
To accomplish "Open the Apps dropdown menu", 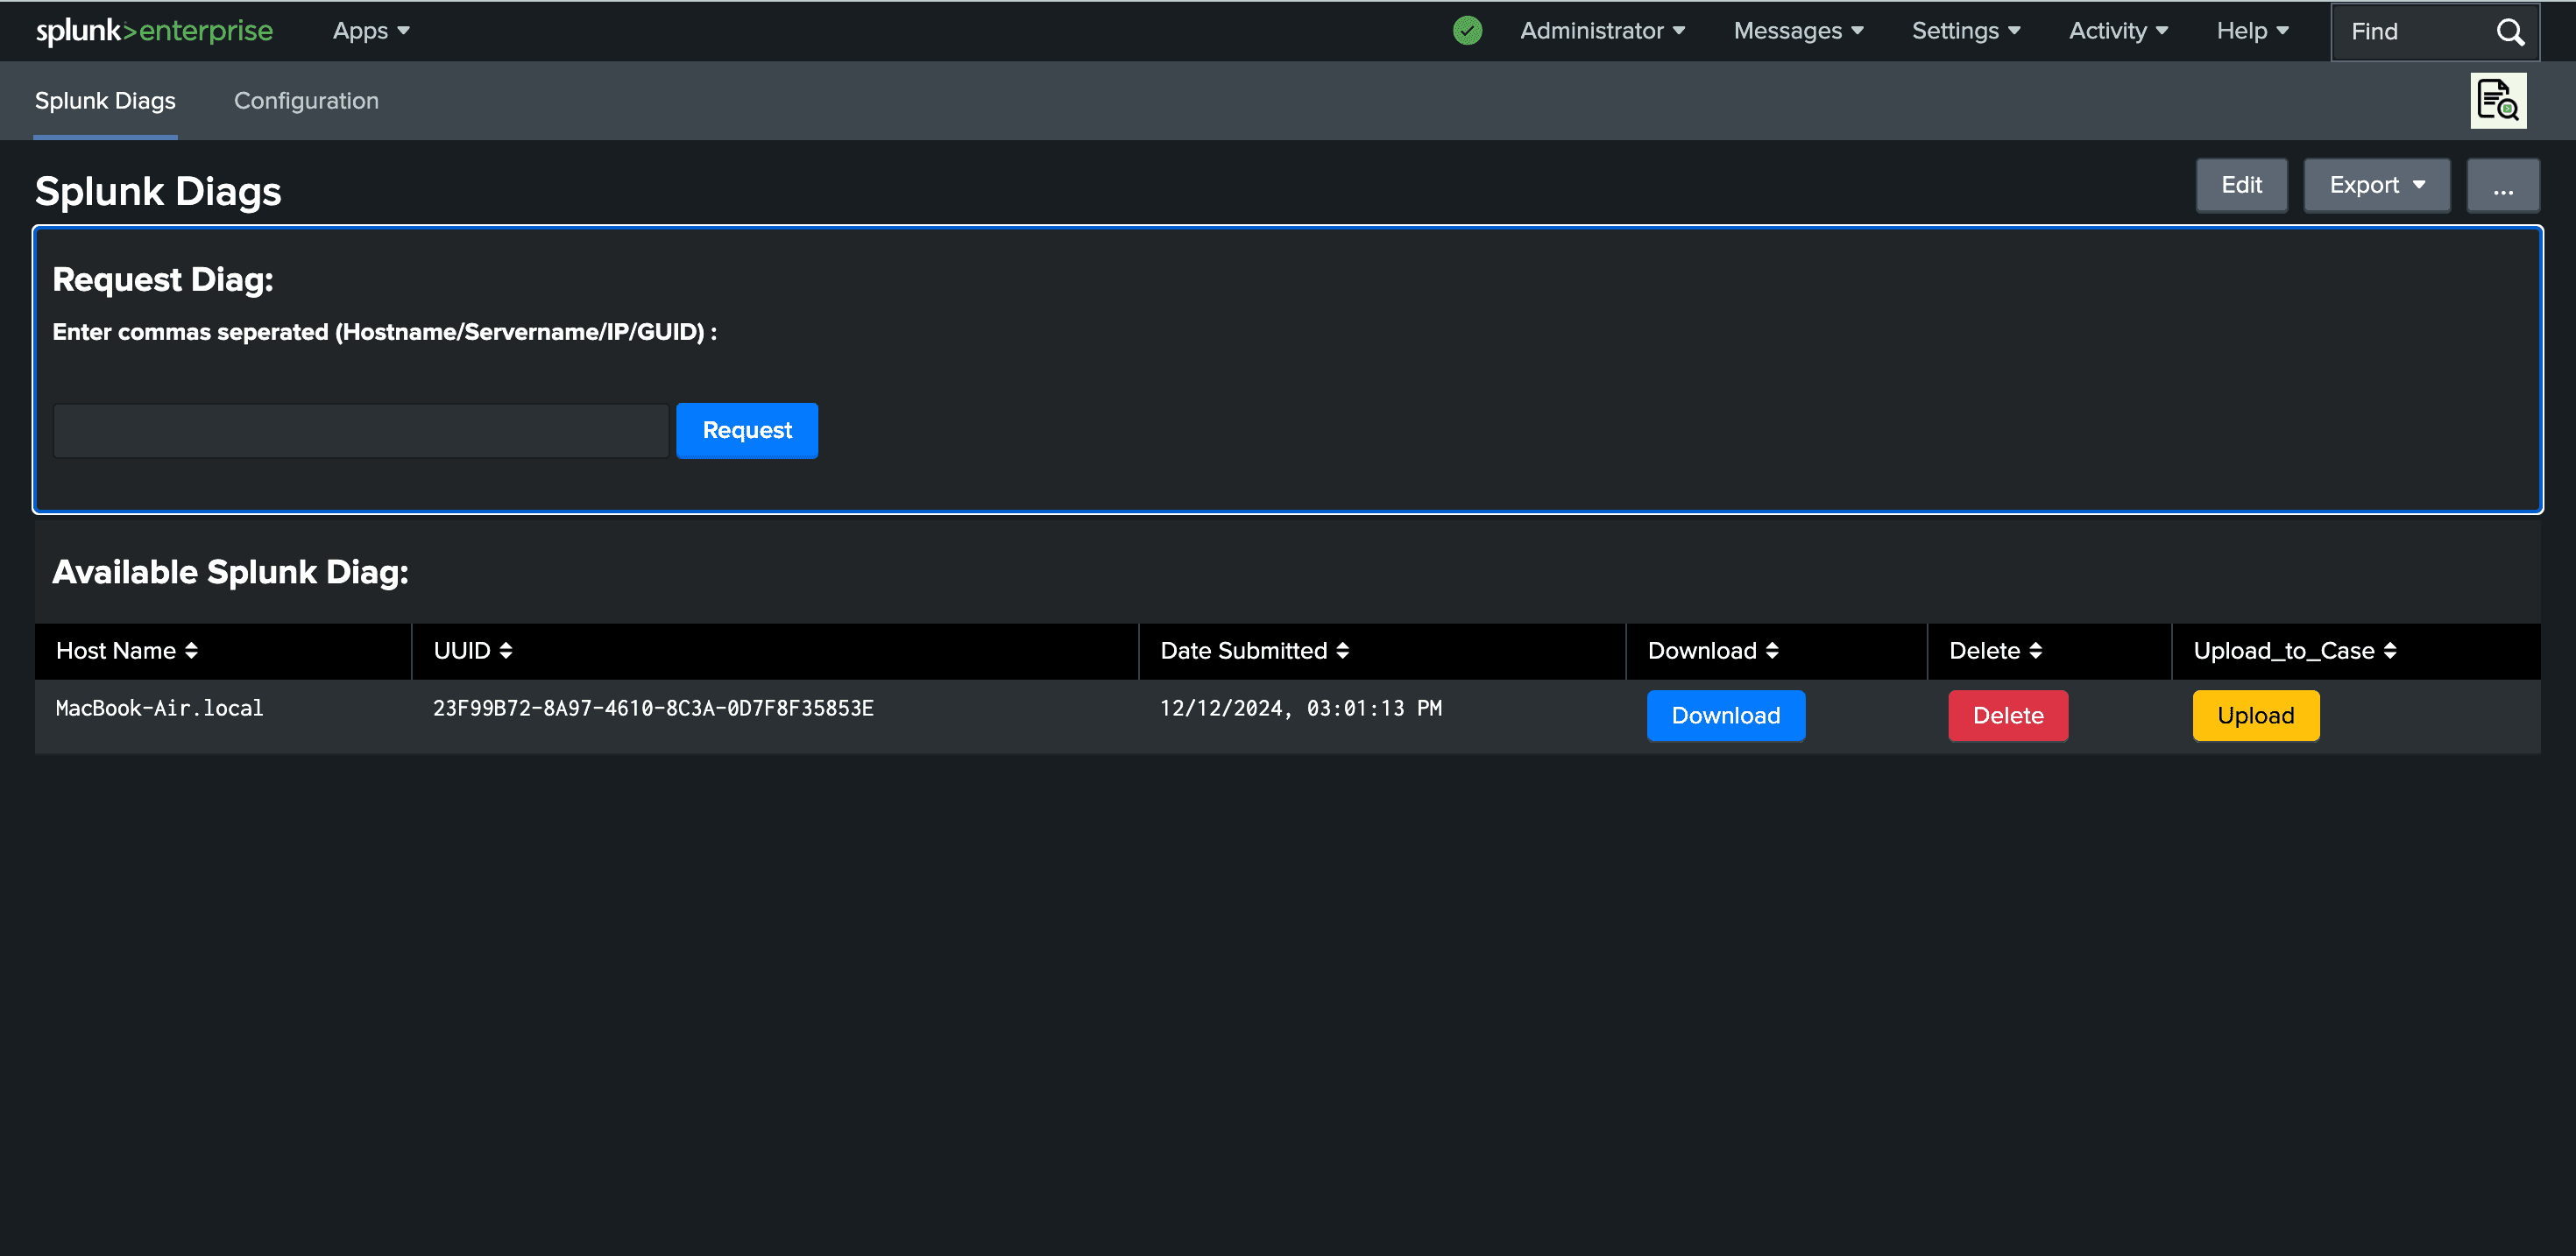I will [x=370, y=31].
